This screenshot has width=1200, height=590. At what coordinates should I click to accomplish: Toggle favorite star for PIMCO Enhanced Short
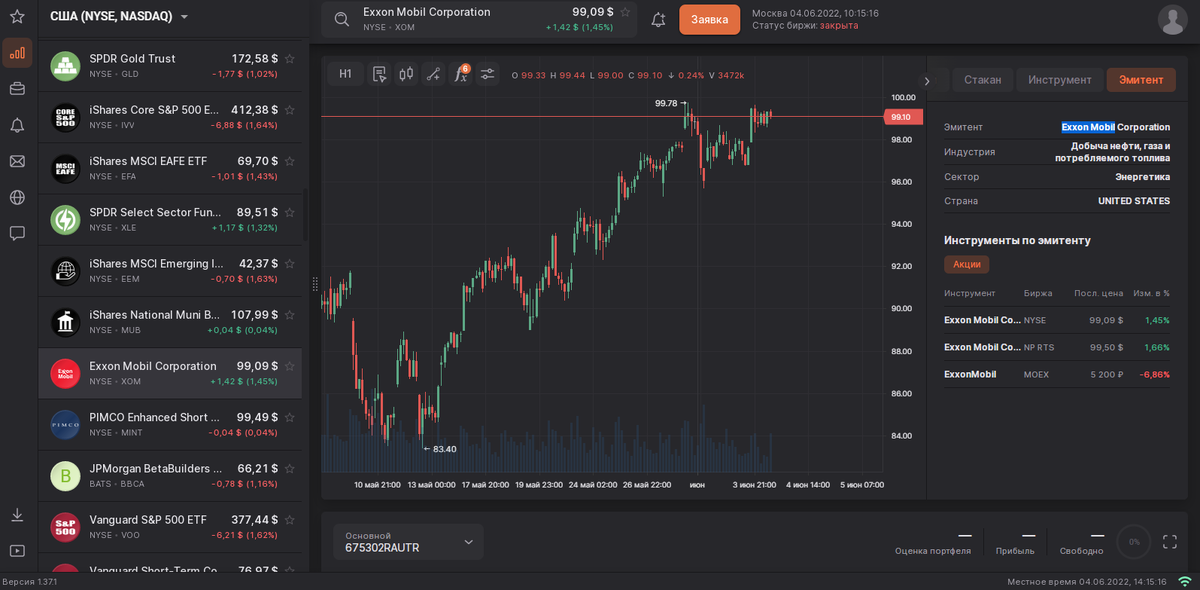point(290,417)
